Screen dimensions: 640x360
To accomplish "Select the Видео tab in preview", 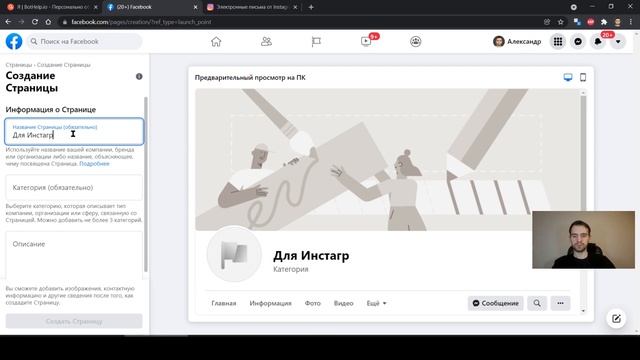I will [343, 303].
